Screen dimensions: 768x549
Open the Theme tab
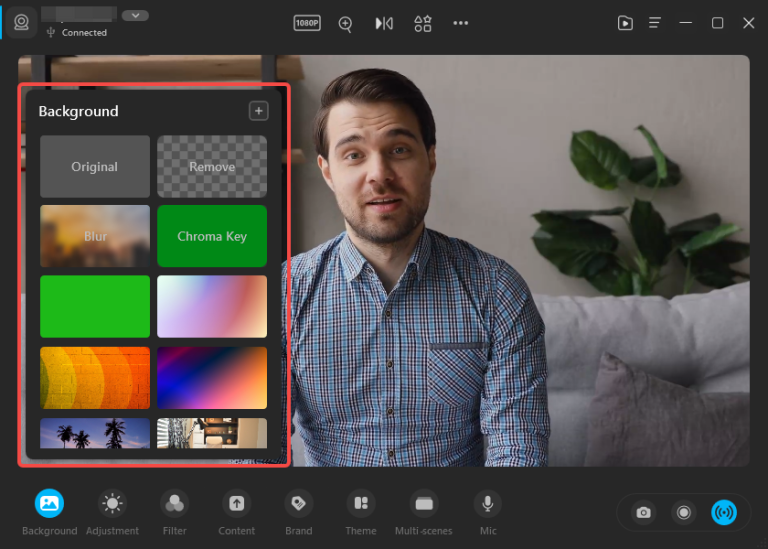[x=361, y=512]
